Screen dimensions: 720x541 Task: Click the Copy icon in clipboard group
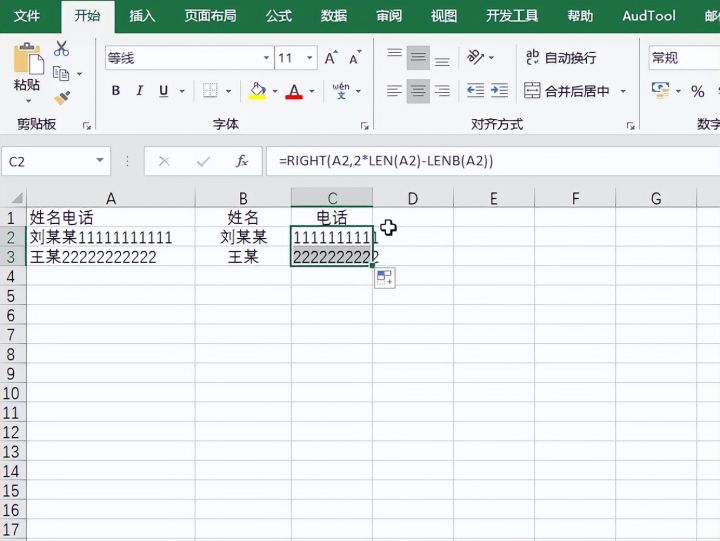pos(61,73)
